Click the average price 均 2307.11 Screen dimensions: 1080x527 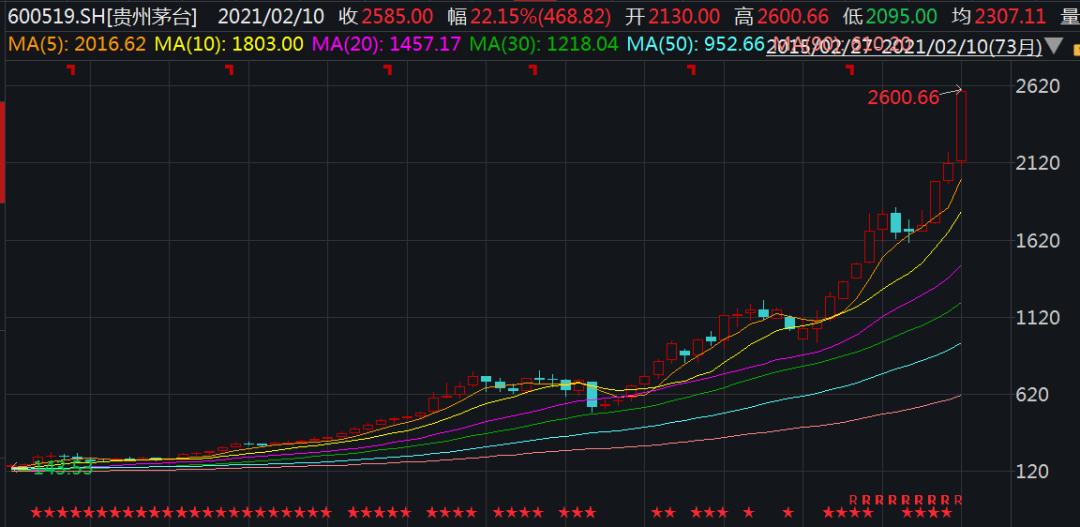tap(997, 16)
